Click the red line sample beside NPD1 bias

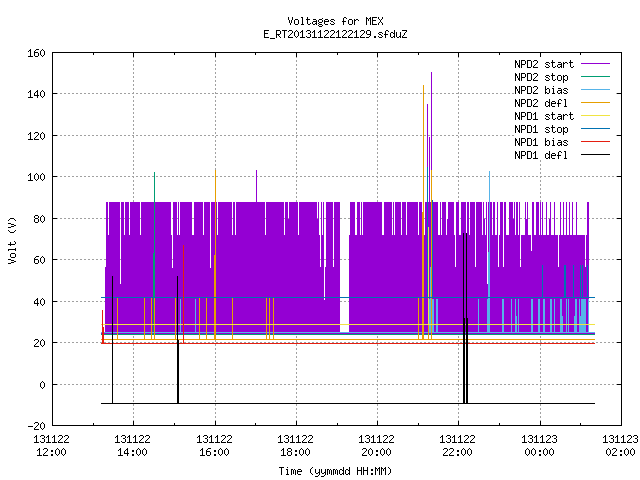point(595,142)
